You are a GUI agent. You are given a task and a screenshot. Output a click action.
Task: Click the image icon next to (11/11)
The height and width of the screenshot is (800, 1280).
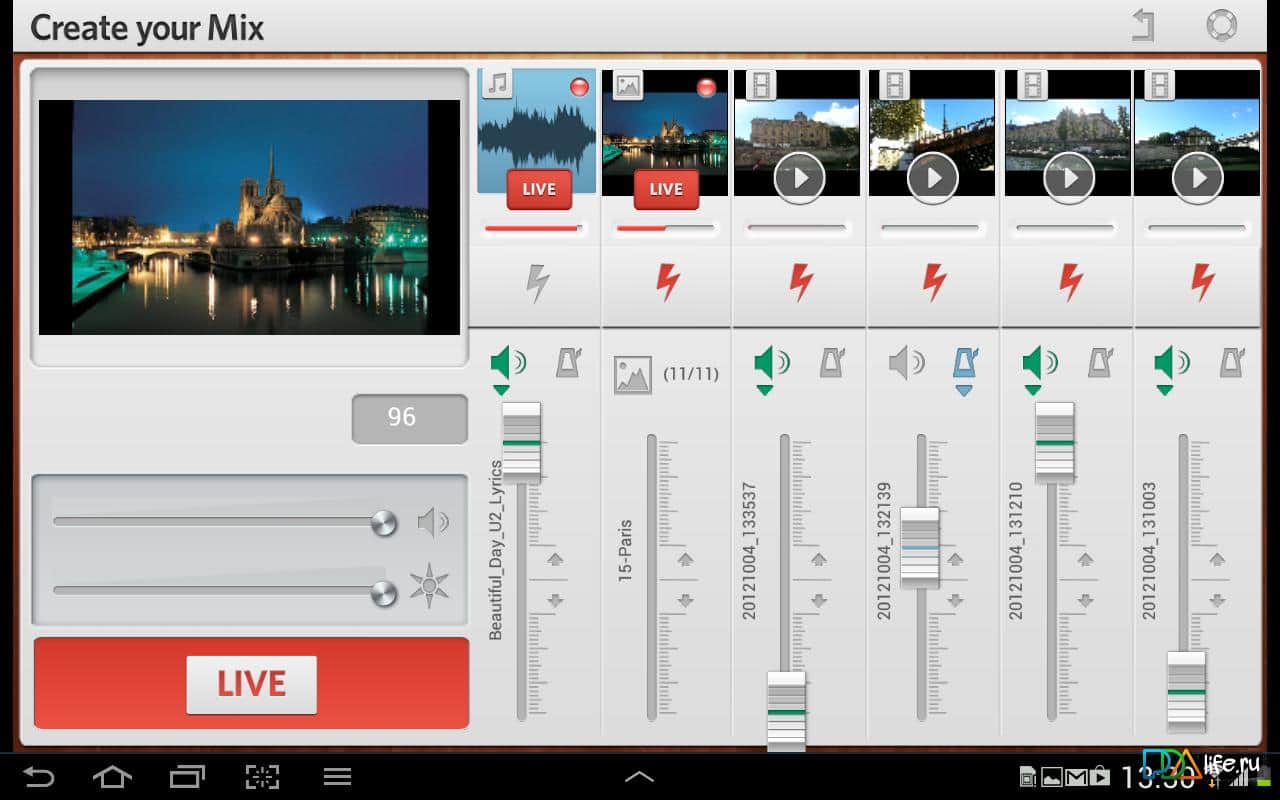coord(632,375)
